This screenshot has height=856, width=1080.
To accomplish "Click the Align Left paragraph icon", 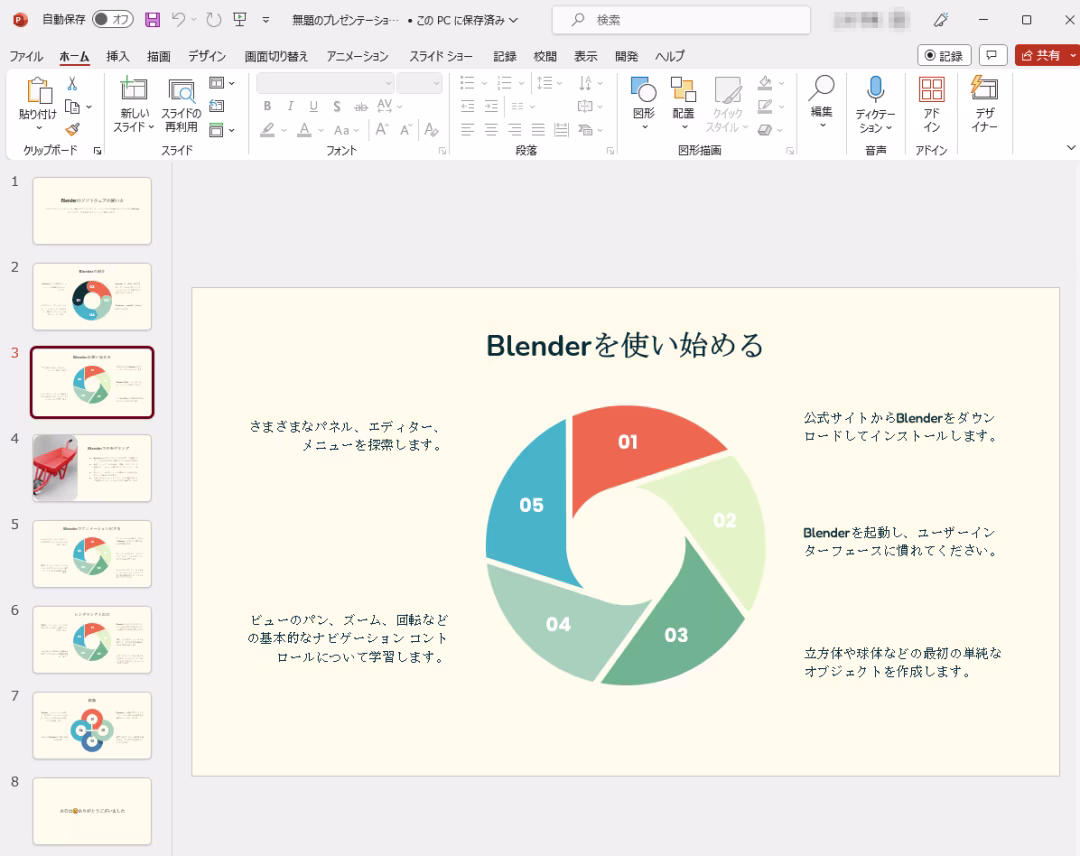I will tap(468, 129).
